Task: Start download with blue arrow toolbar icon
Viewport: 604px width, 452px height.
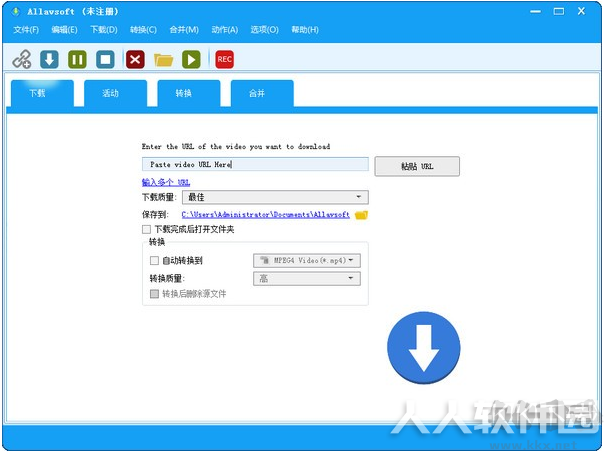Action: (x=49, y=59)
